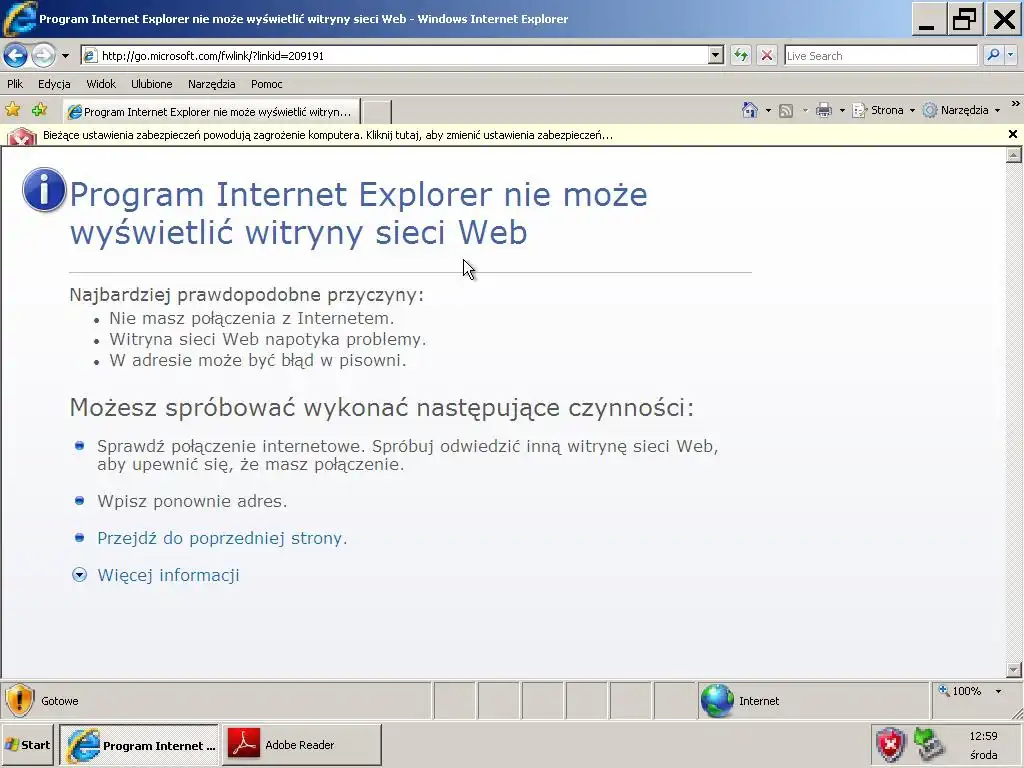The width and height of the screenshot is (1024, 768).
Task: Click the Back navigation arrow button
Action: pos(16,56)
